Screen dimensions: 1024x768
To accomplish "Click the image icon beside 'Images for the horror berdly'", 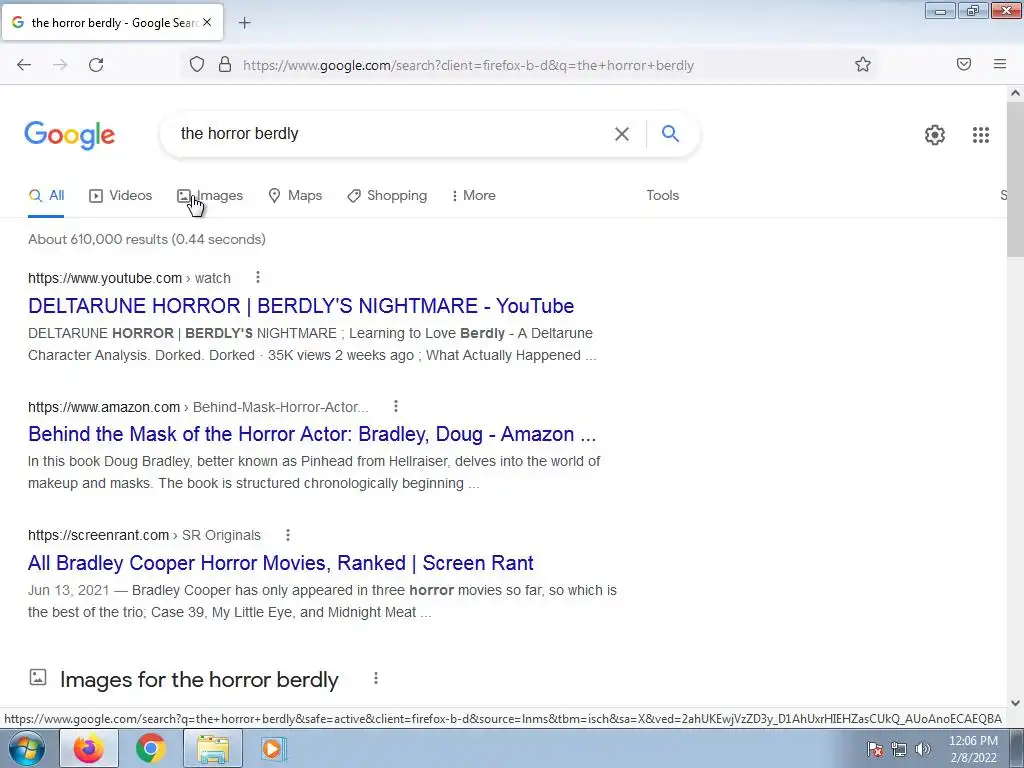I will tap(38, 677).
